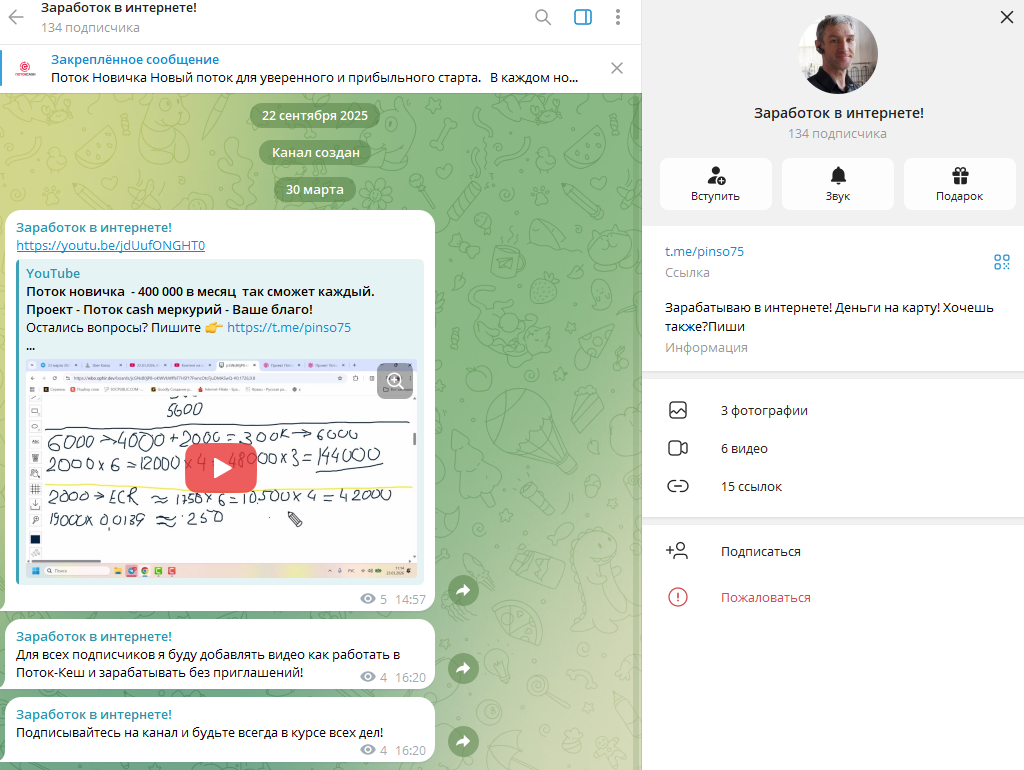This screenshot has height=770, width=1024.
Task: Dismiss the pinned message banner
Action: (617, 68)
